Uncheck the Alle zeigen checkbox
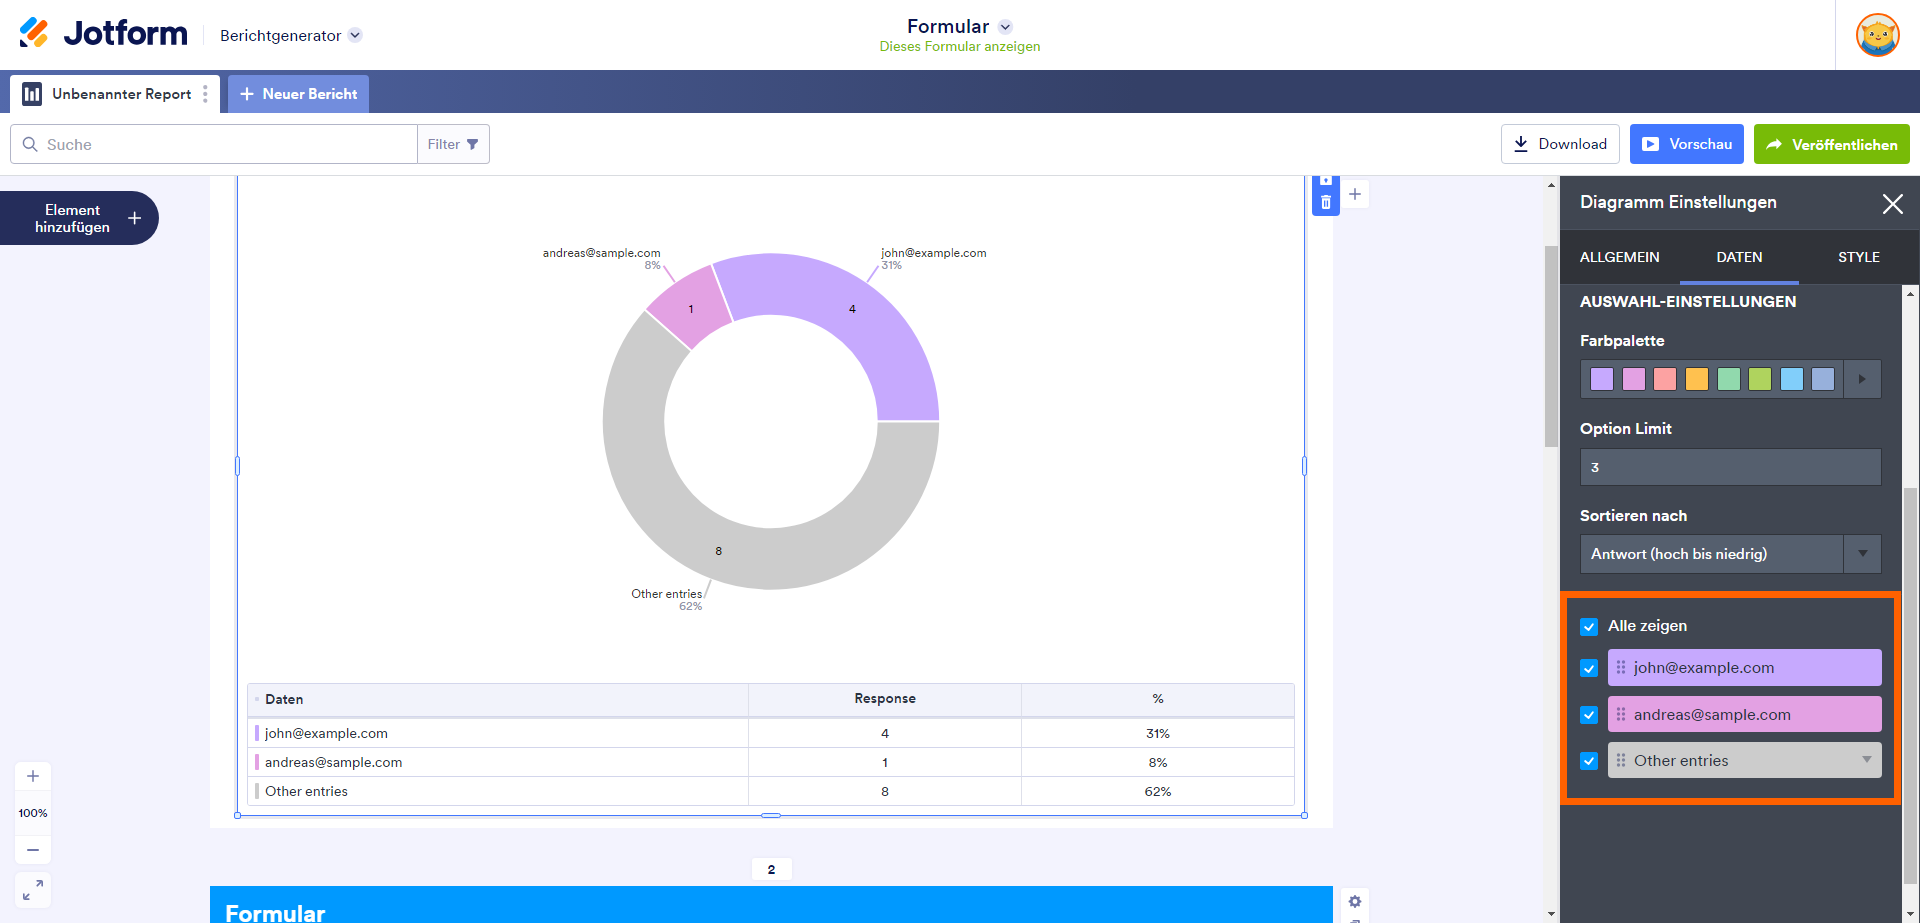Screen dimensions: 1920x923 (1589, 627)
